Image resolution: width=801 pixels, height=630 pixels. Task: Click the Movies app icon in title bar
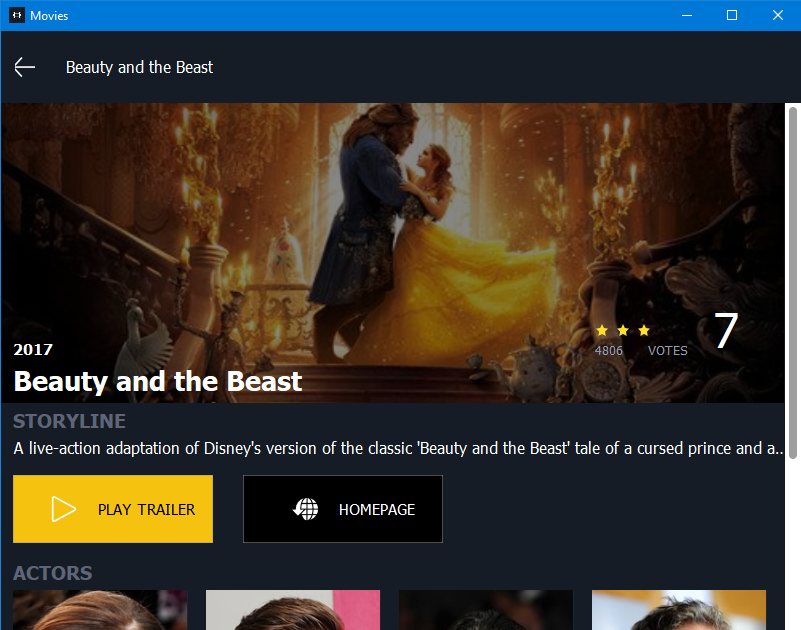(17, 15)
